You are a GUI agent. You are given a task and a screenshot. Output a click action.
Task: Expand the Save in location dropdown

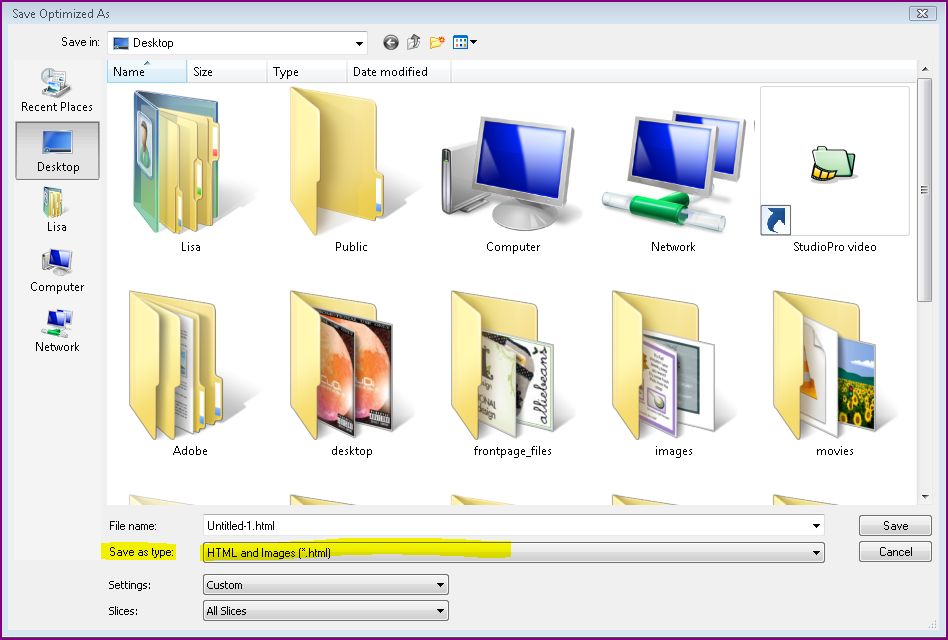click(x=357, y=42)
